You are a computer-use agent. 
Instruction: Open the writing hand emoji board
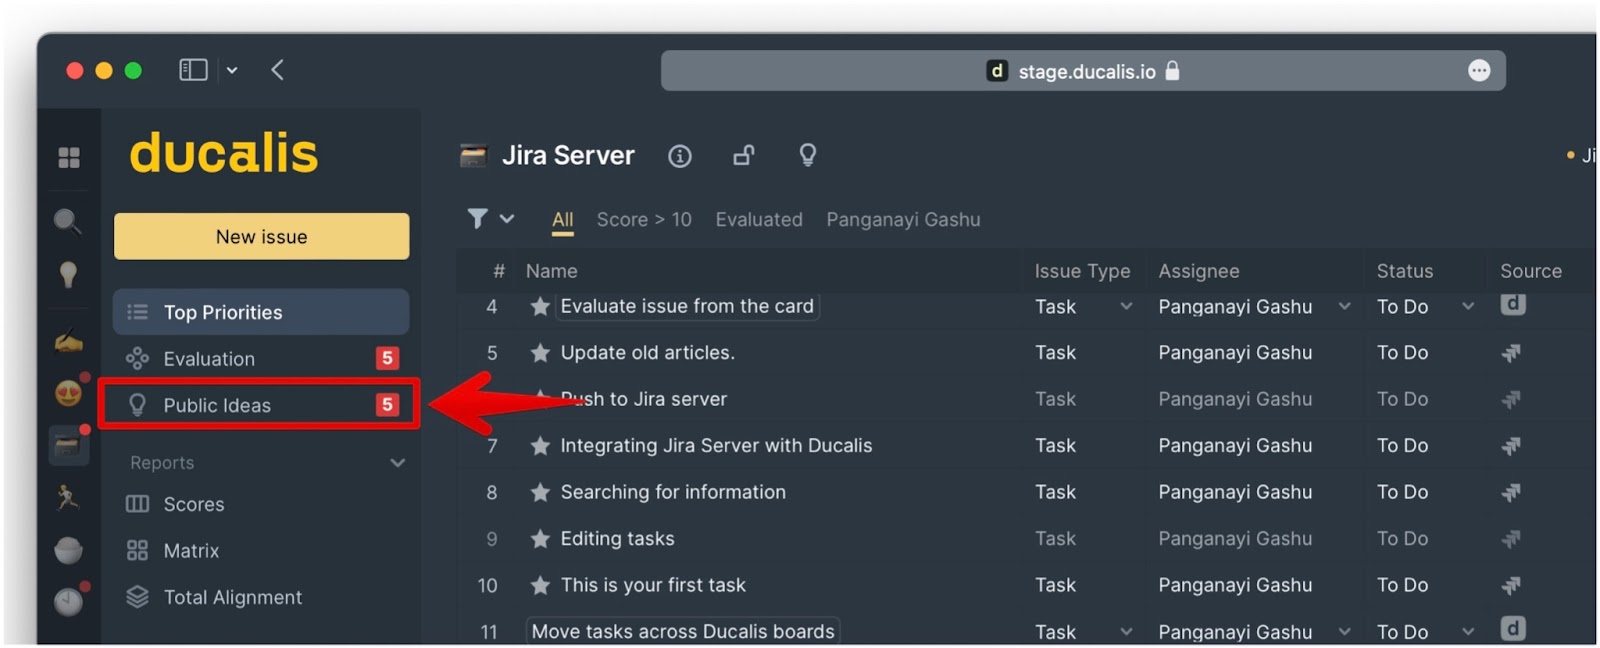(x=68, y=342)
